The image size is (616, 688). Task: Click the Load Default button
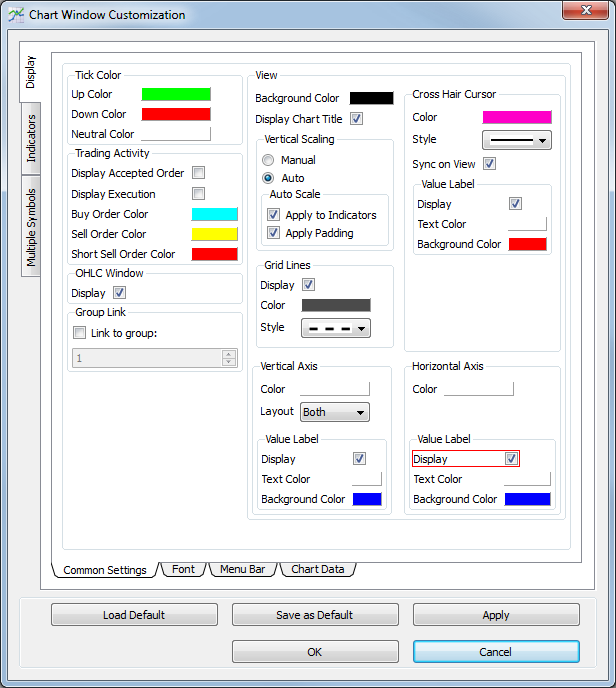(x=134, y=615)
